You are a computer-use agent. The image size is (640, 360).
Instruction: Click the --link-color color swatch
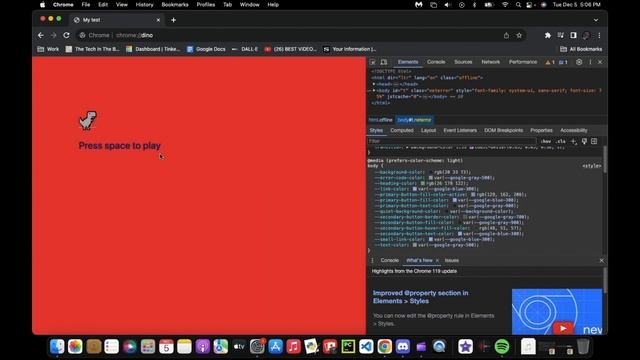point(414,189)
